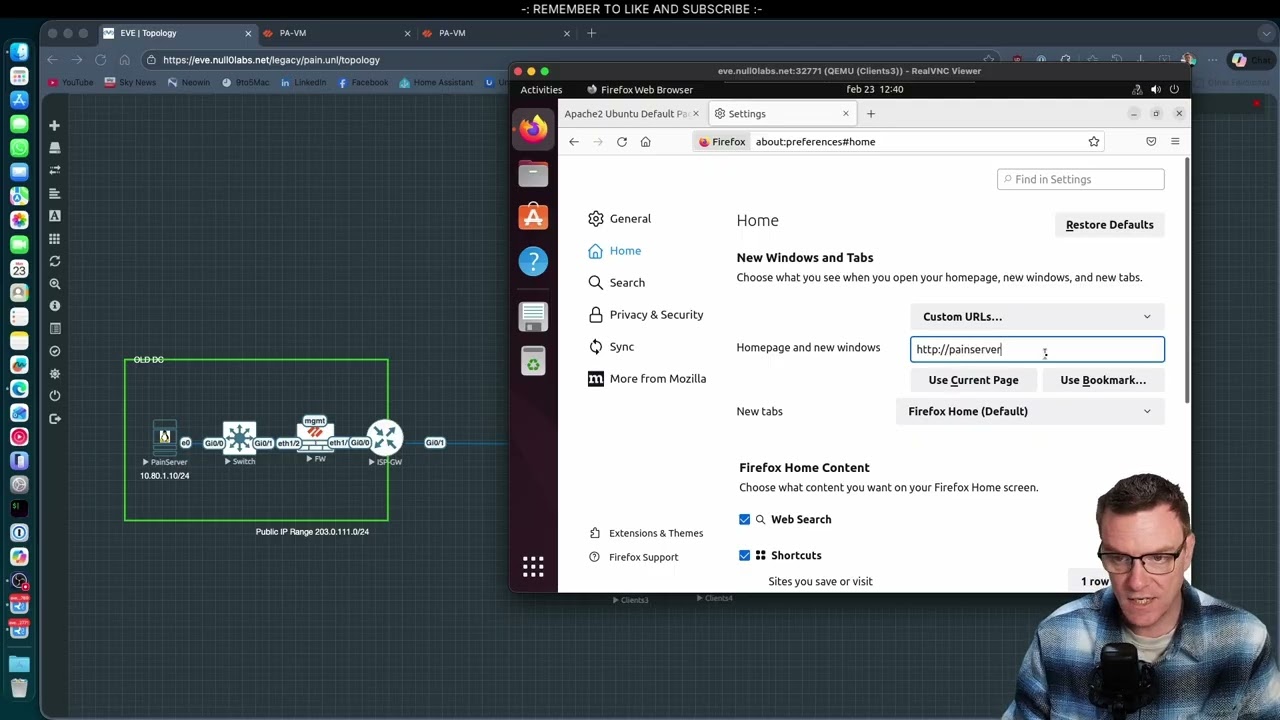Open Help question mark dock icon
The height and width of the screenshot is (720, 1280).
pos(533,261)
